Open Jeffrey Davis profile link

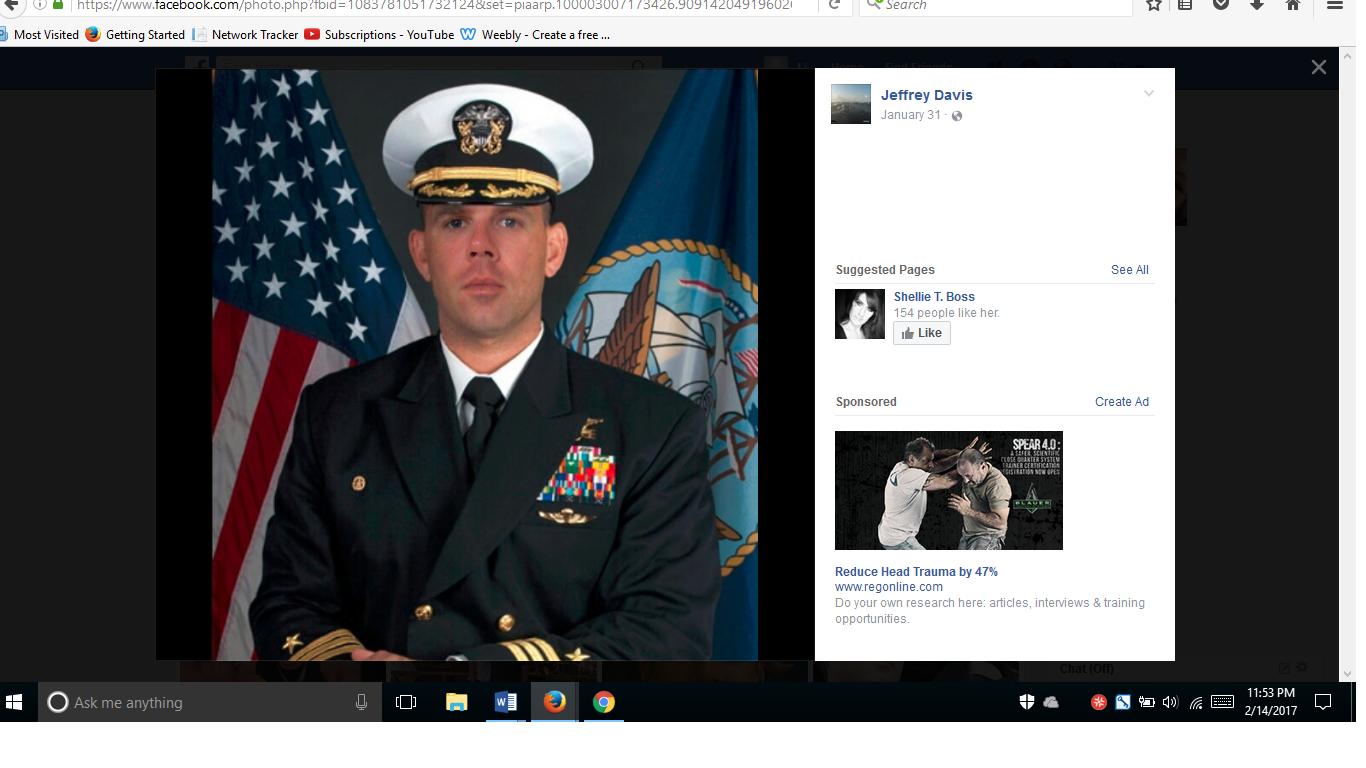(926, 95)
